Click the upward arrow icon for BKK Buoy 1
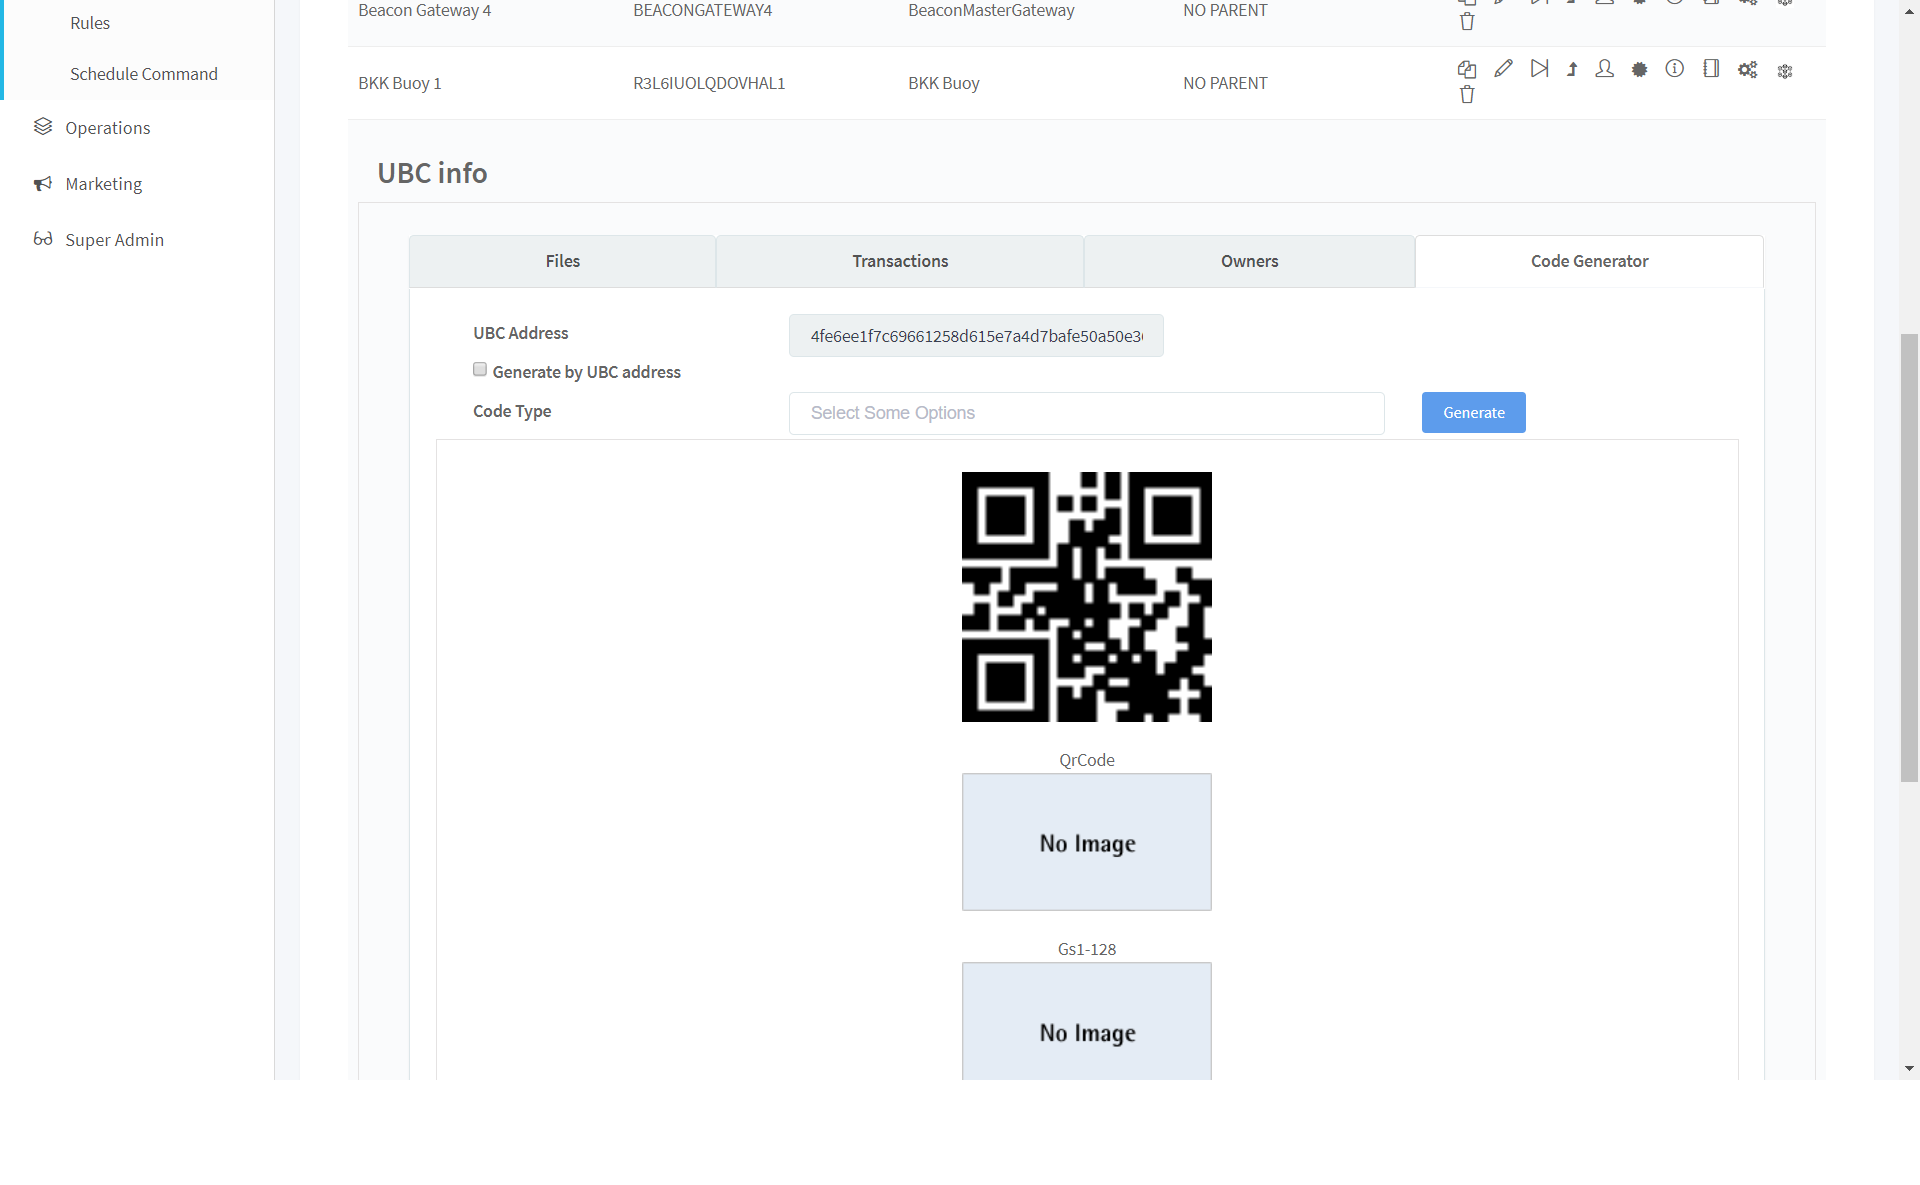This screenshot has width=1920, height=1185. click(x=1572, y=69)
